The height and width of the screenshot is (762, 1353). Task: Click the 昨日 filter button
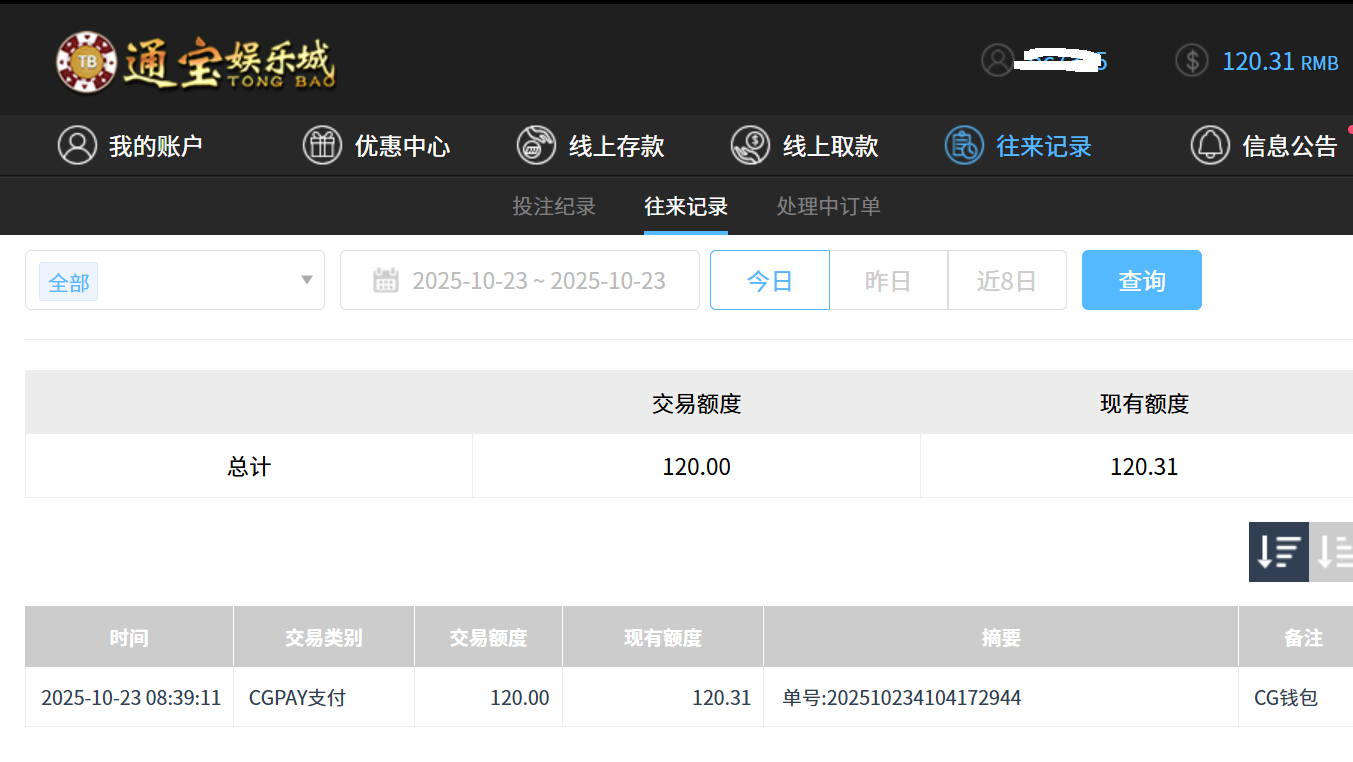(888, 280)
